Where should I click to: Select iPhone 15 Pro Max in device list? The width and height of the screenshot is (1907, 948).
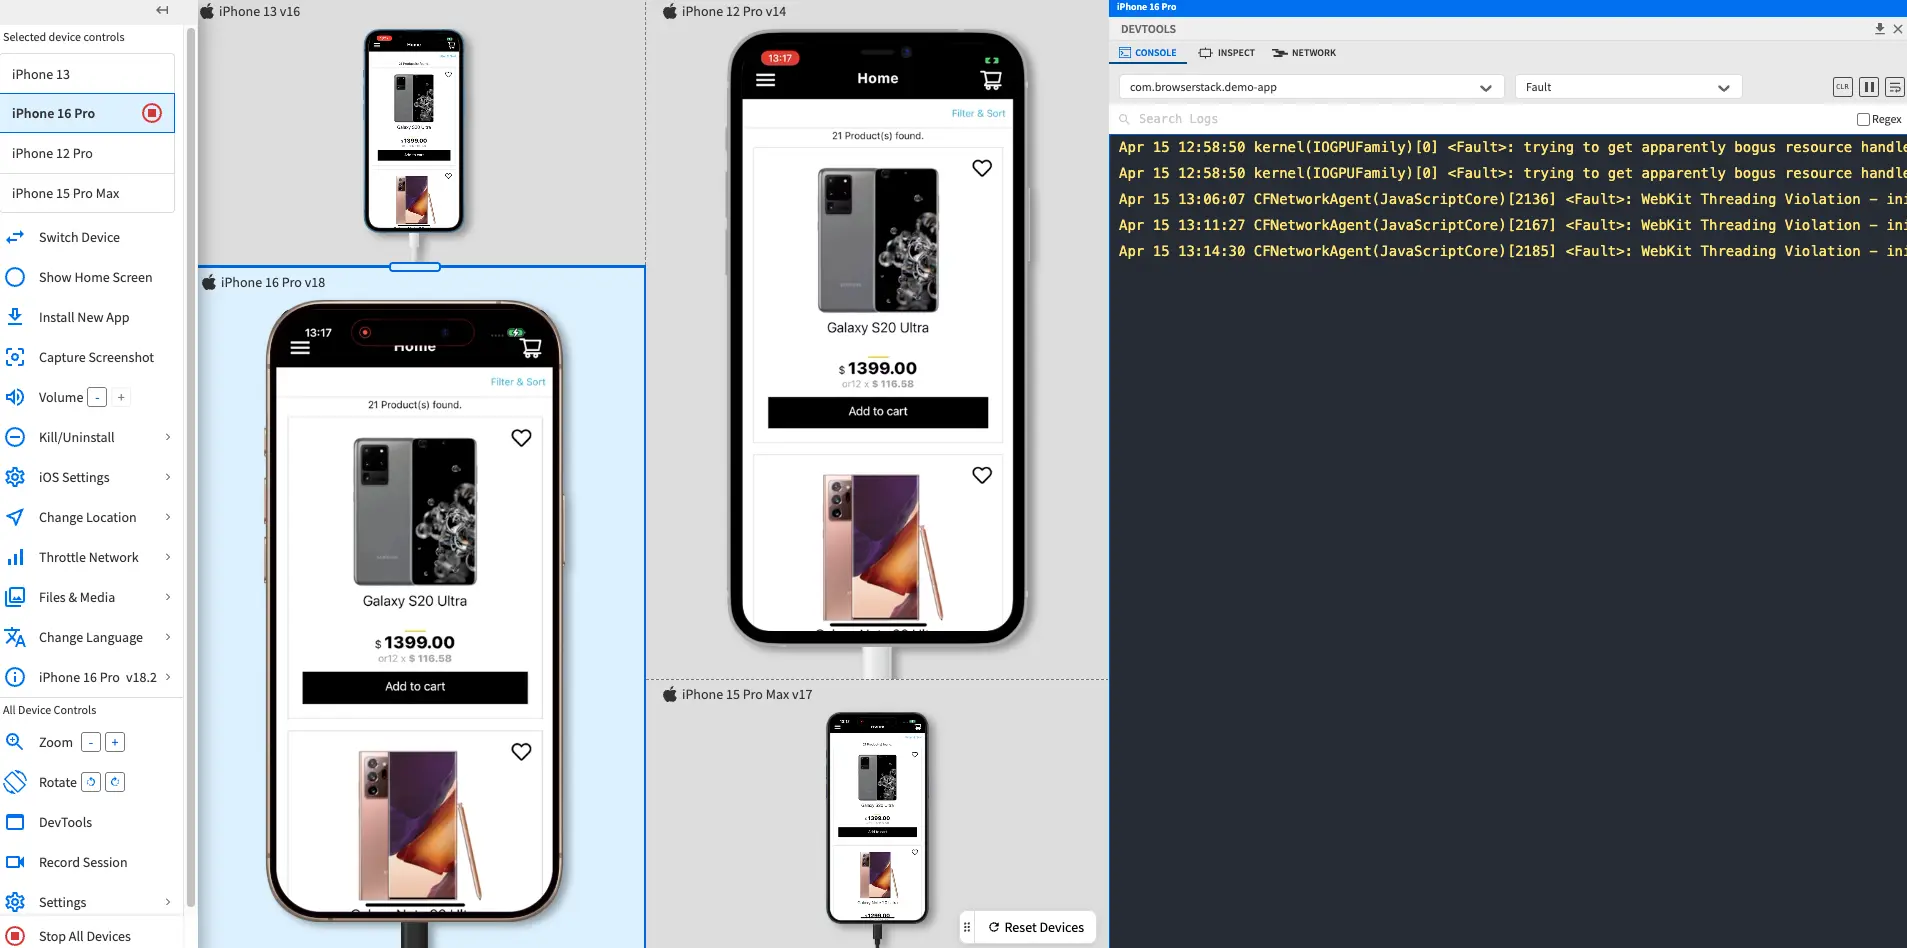click(87, 193)
